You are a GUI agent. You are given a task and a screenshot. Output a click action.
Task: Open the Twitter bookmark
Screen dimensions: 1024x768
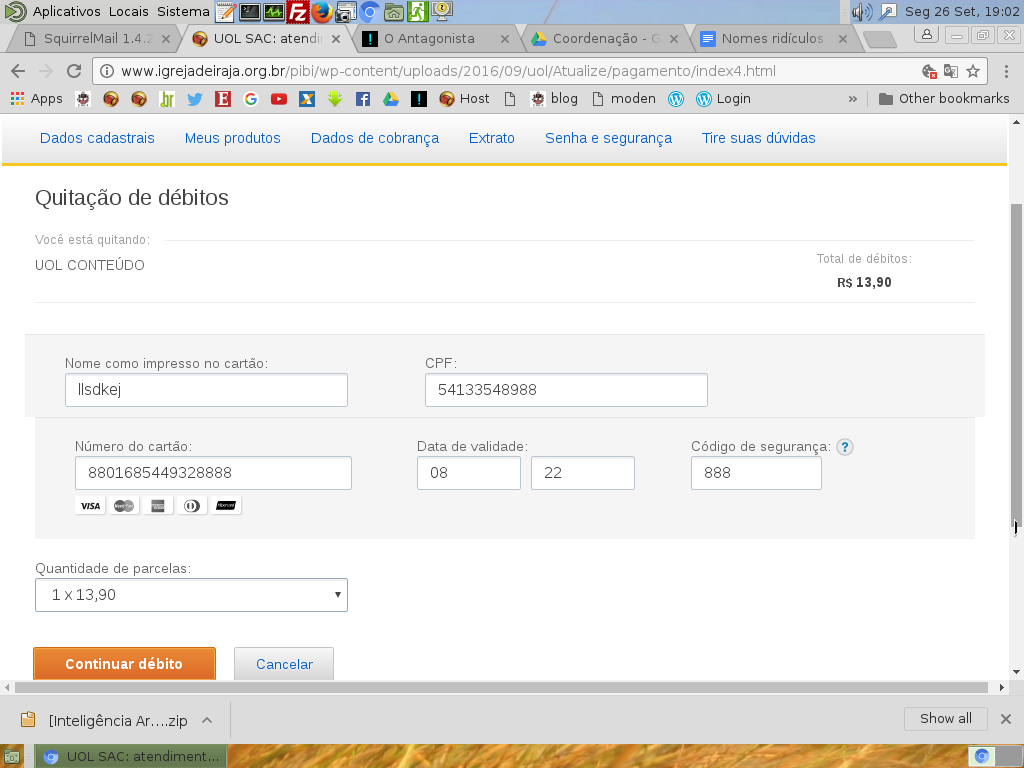(x=195, y=99)
